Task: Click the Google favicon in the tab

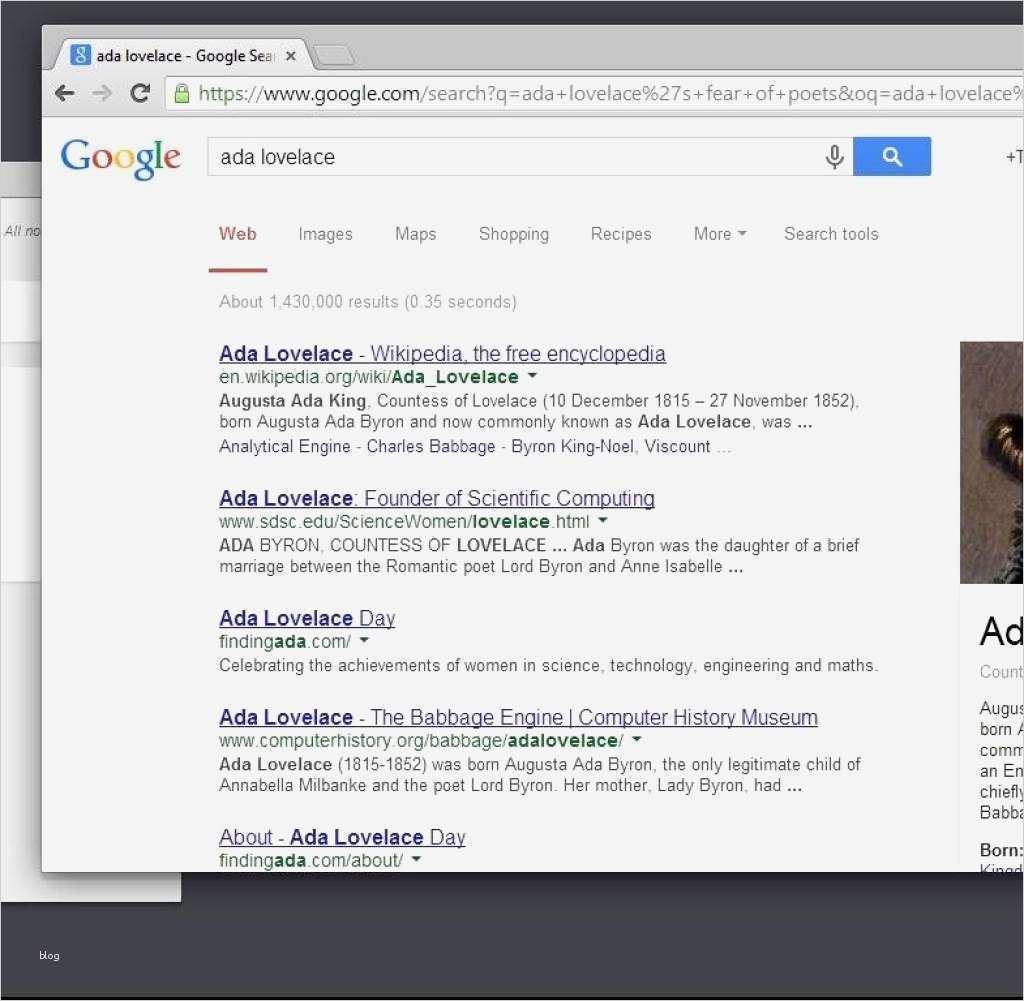Action: coord(80,55)
